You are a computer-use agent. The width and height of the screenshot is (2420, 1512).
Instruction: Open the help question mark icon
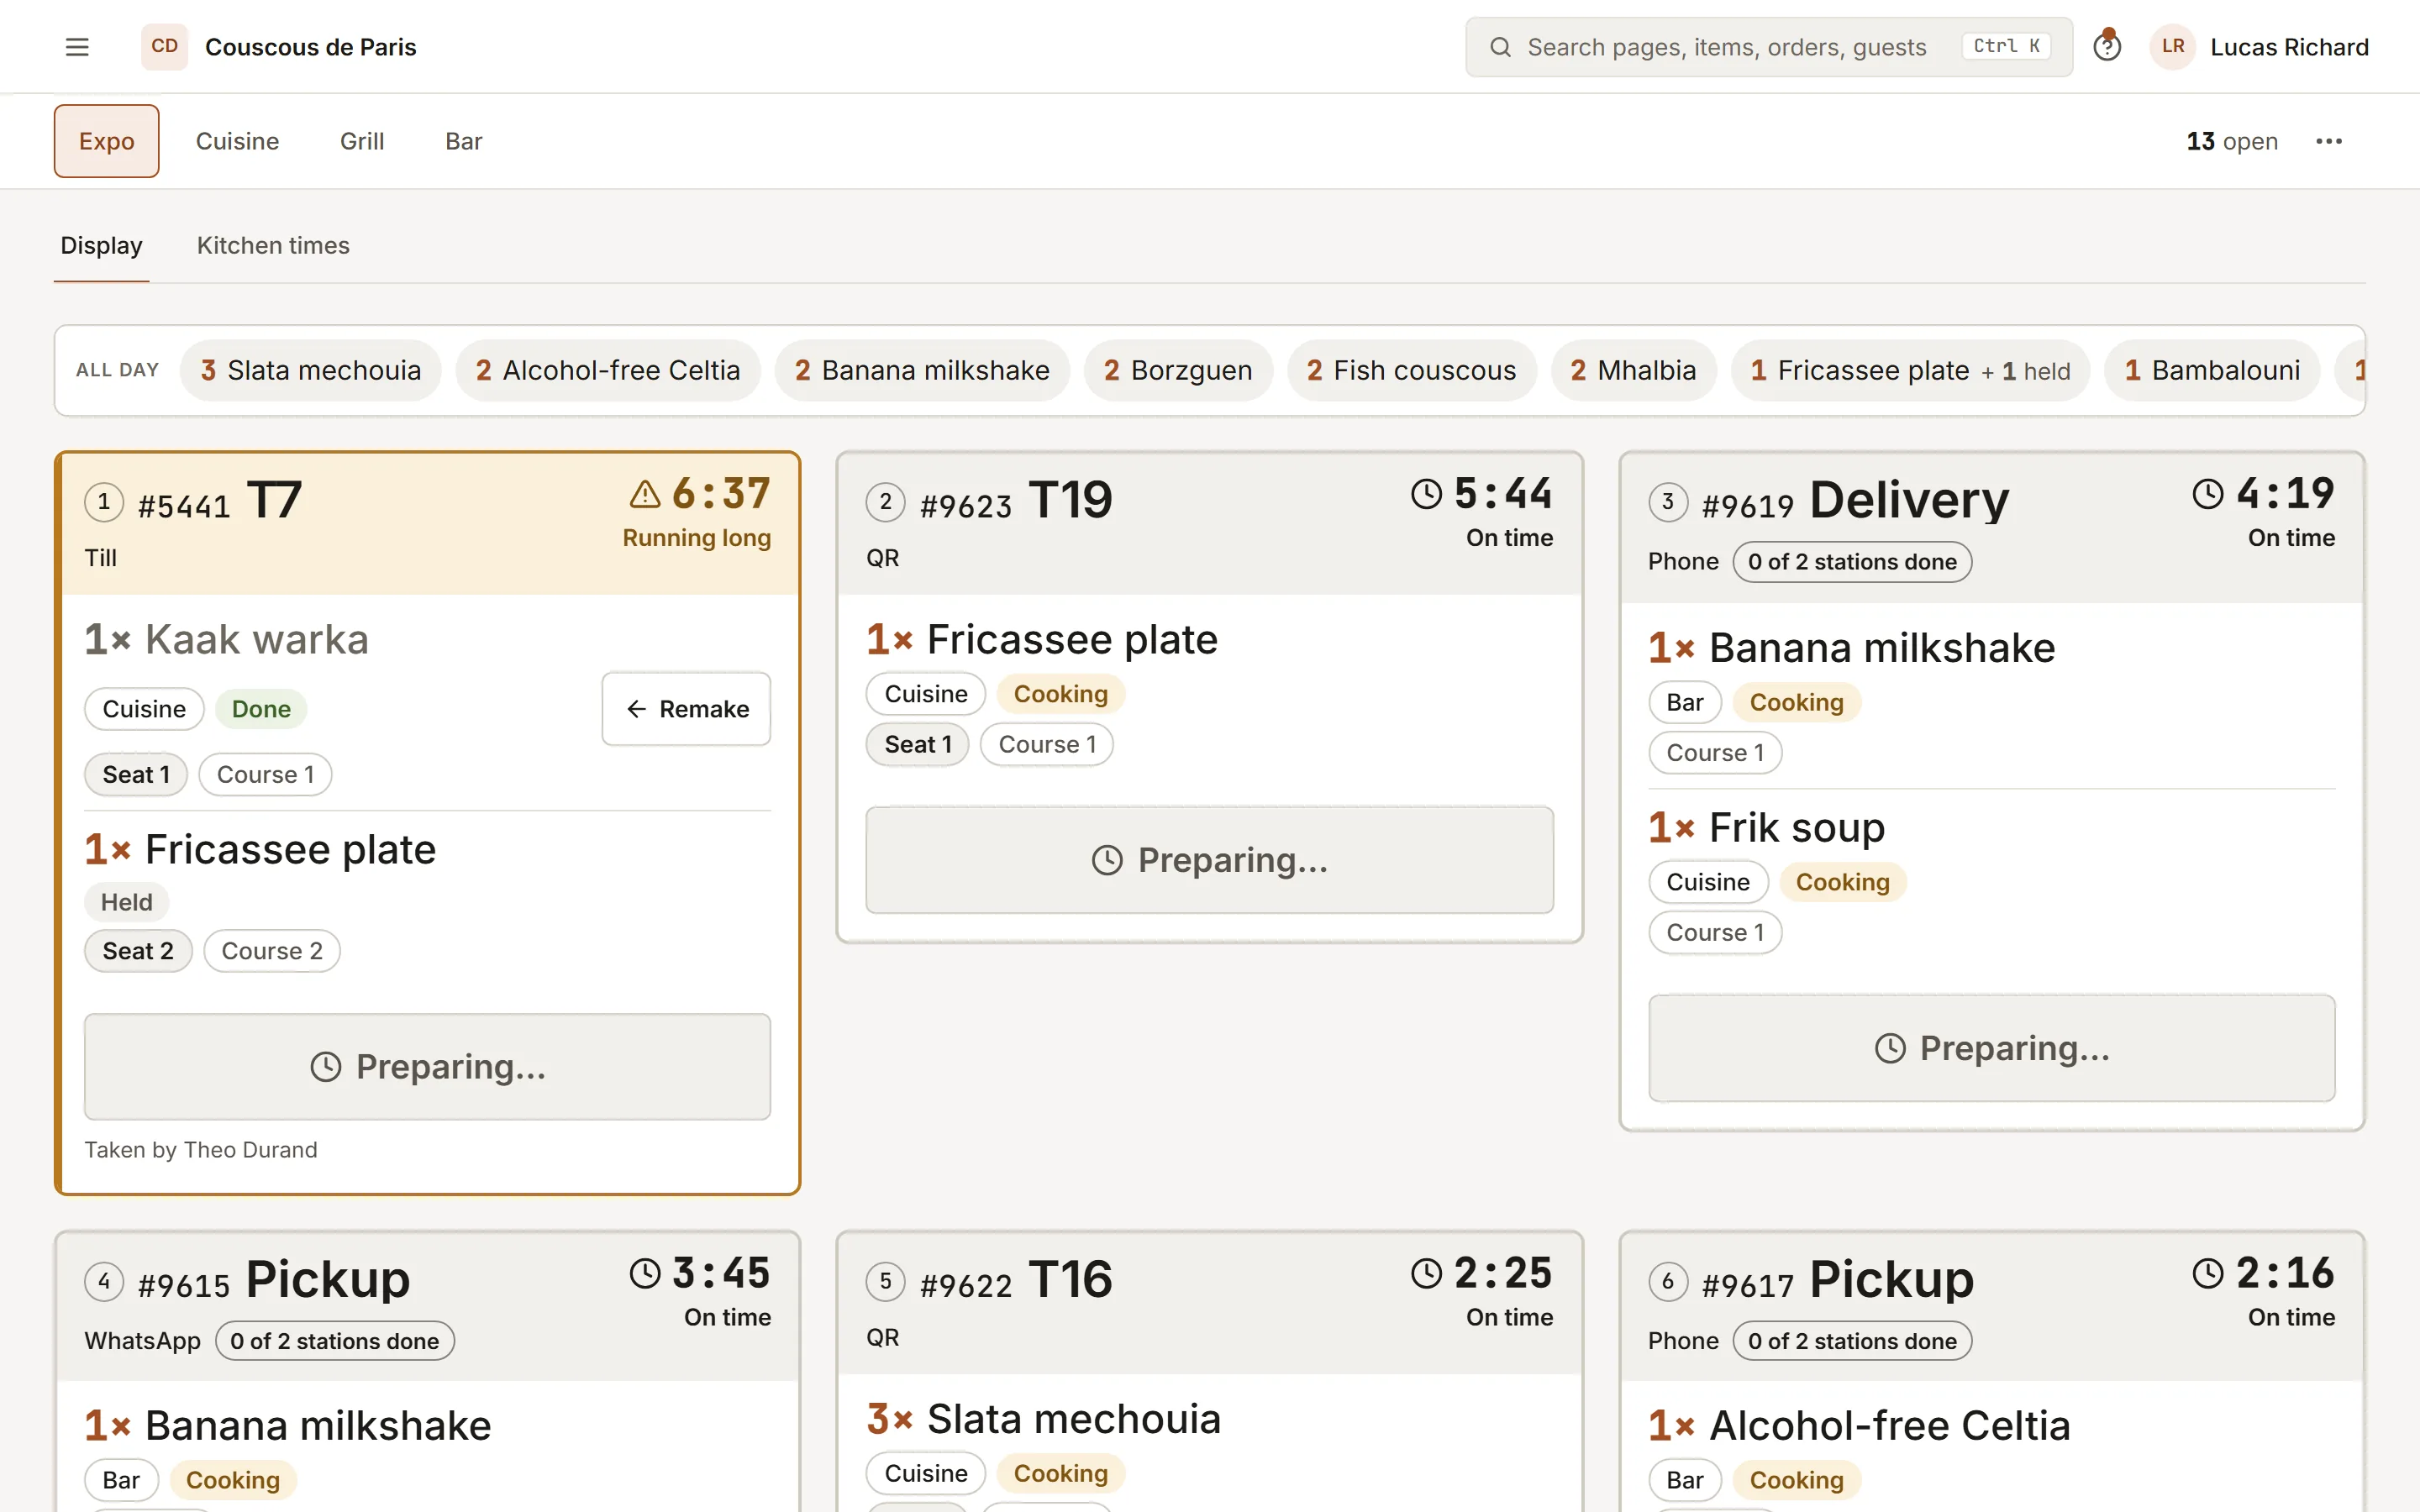2107,47
